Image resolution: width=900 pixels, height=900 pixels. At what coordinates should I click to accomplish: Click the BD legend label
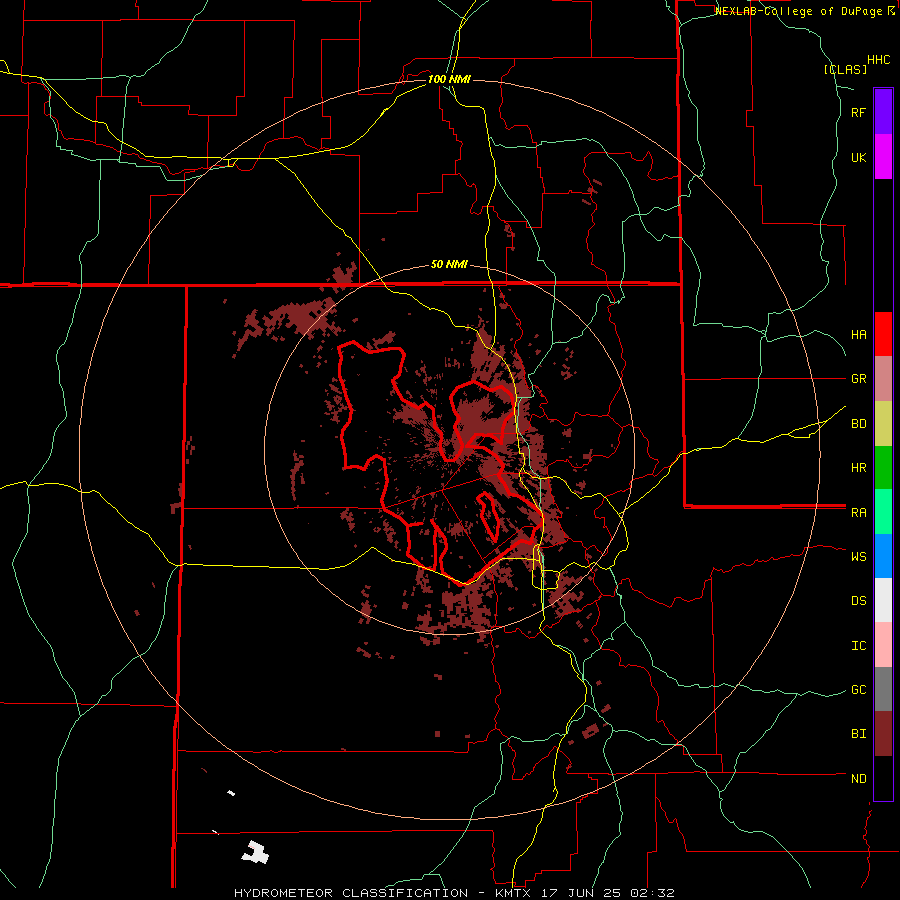pyautogui.click(x=858, y=424)
